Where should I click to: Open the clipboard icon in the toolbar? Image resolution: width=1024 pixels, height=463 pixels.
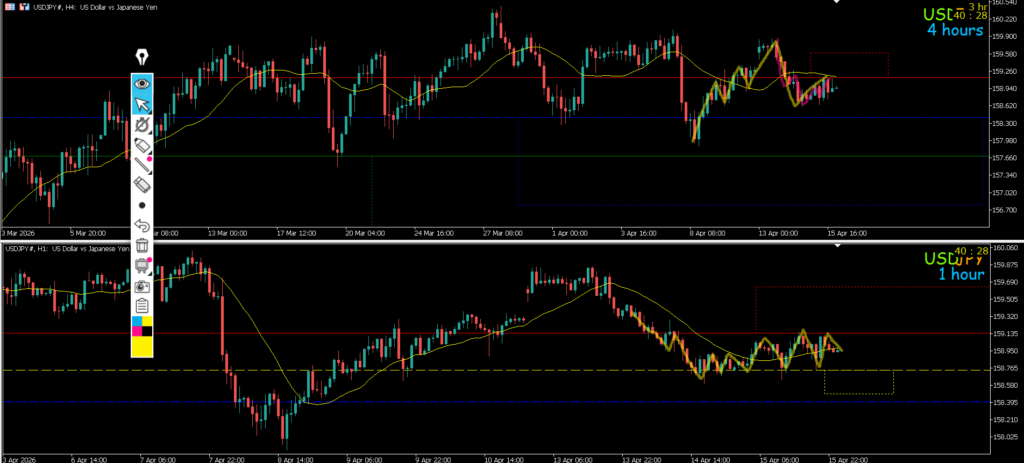pyautogui.click(x=142, y=306)
